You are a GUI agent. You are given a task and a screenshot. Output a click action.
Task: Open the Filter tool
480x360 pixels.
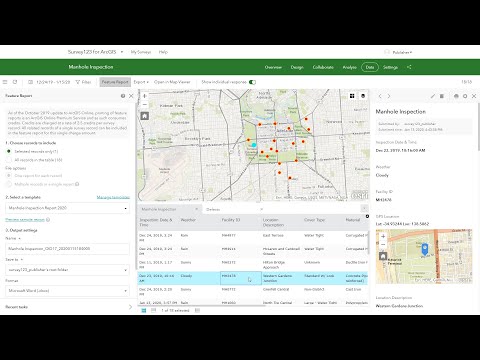pos(83,82)
